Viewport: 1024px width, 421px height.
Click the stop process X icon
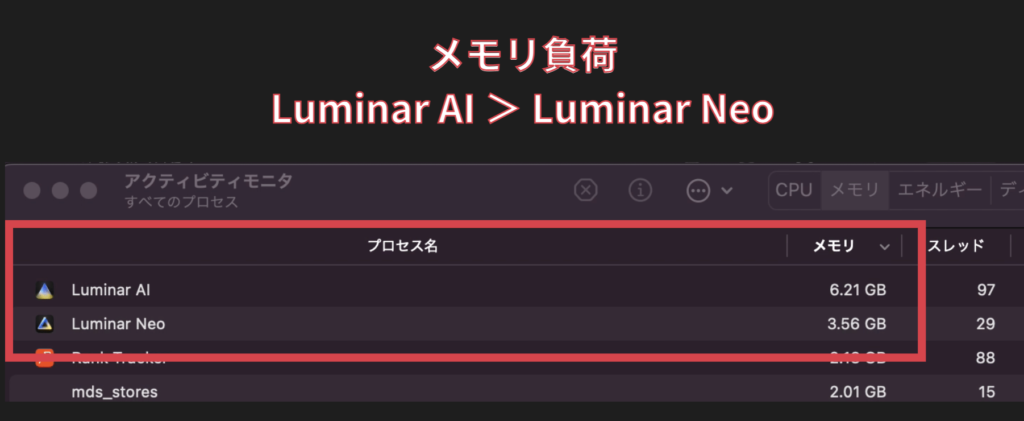pyautogui.click(x=586, y=190)
